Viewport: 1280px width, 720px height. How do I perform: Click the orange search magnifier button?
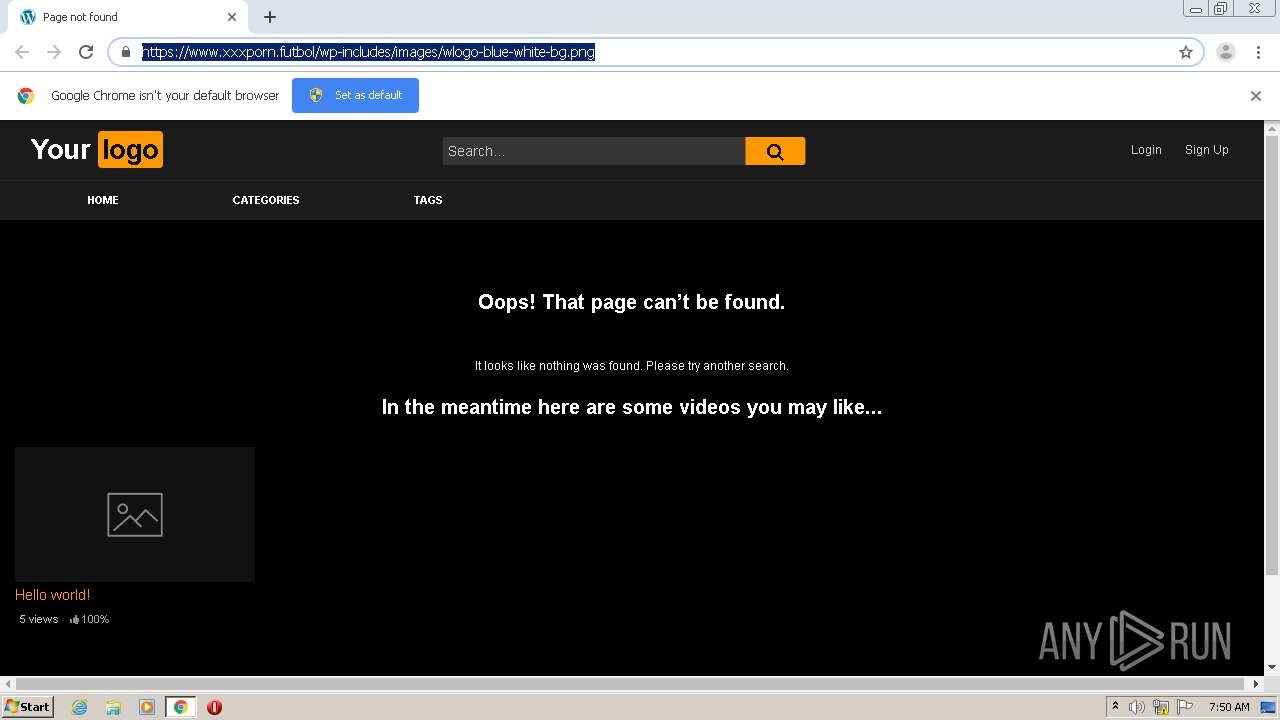tap(775, 151)
